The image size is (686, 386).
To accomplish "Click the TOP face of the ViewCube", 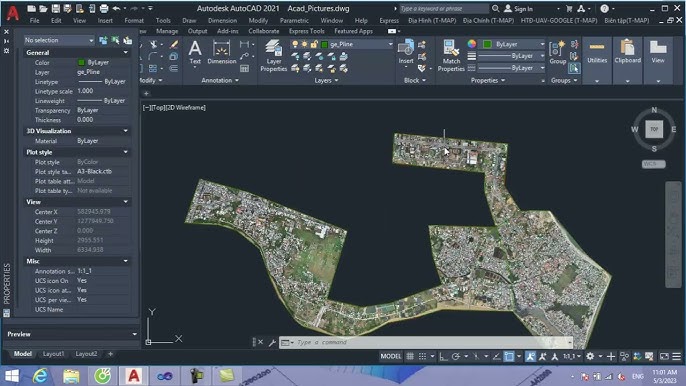I will (x=654, y=129).
